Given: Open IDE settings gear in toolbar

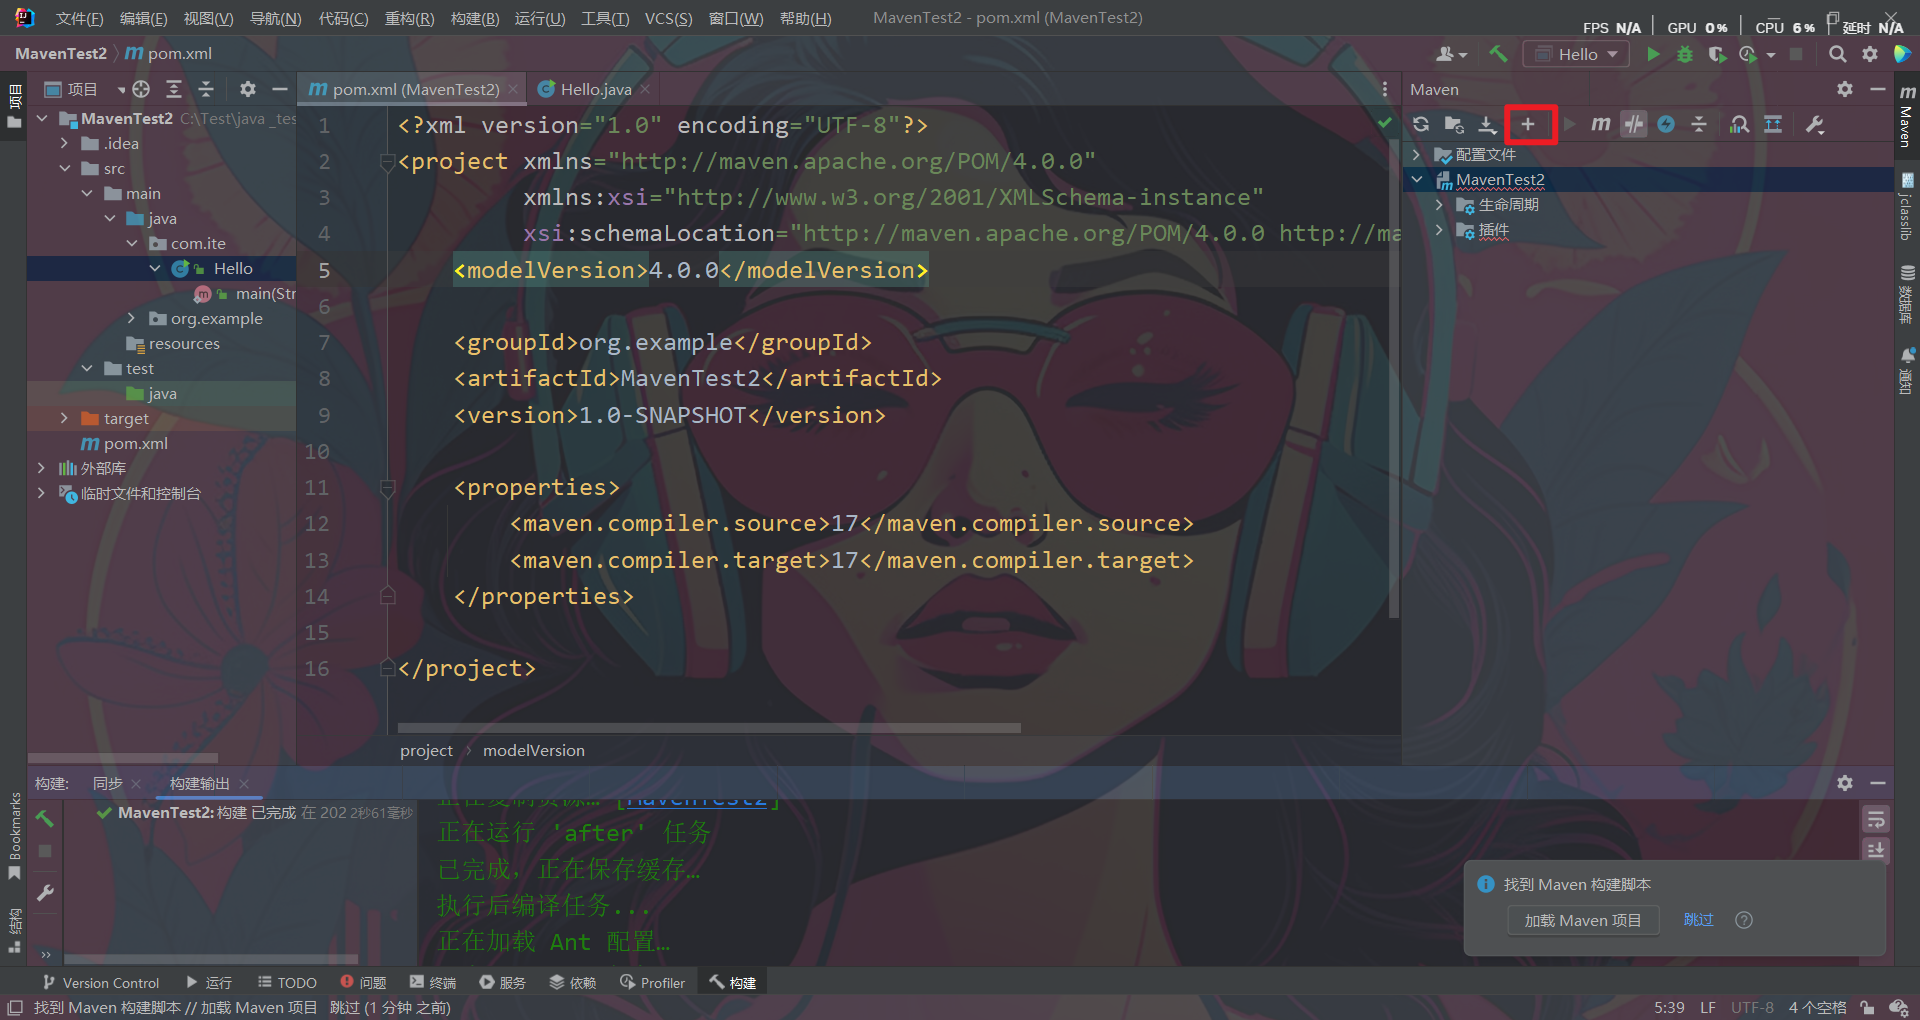Looking at the screenshot, I should (1870, 54).
